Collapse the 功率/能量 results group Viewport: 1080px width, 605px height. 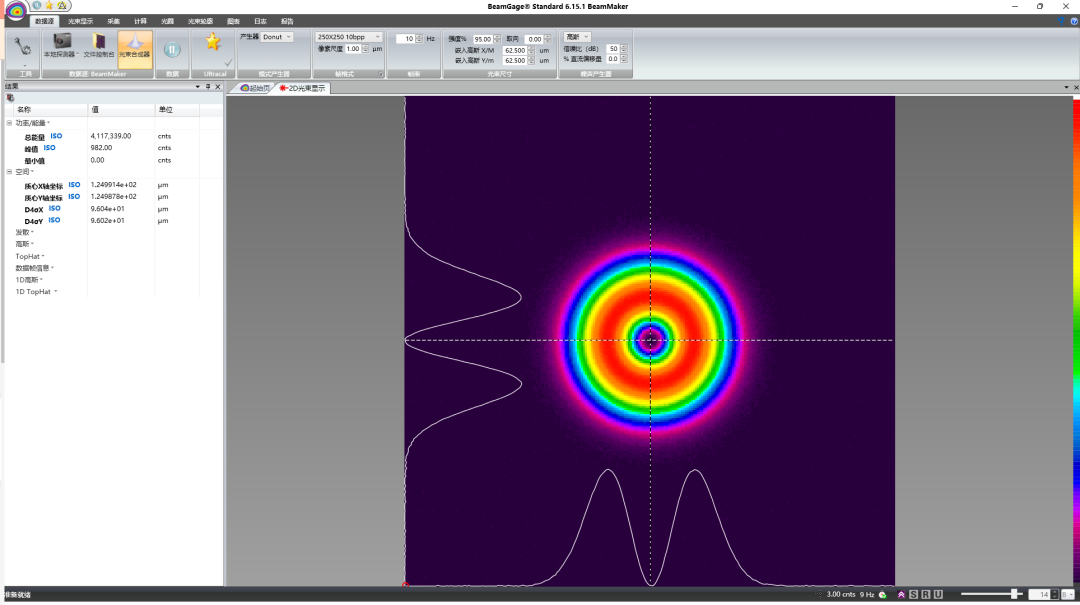coord(10,123)
